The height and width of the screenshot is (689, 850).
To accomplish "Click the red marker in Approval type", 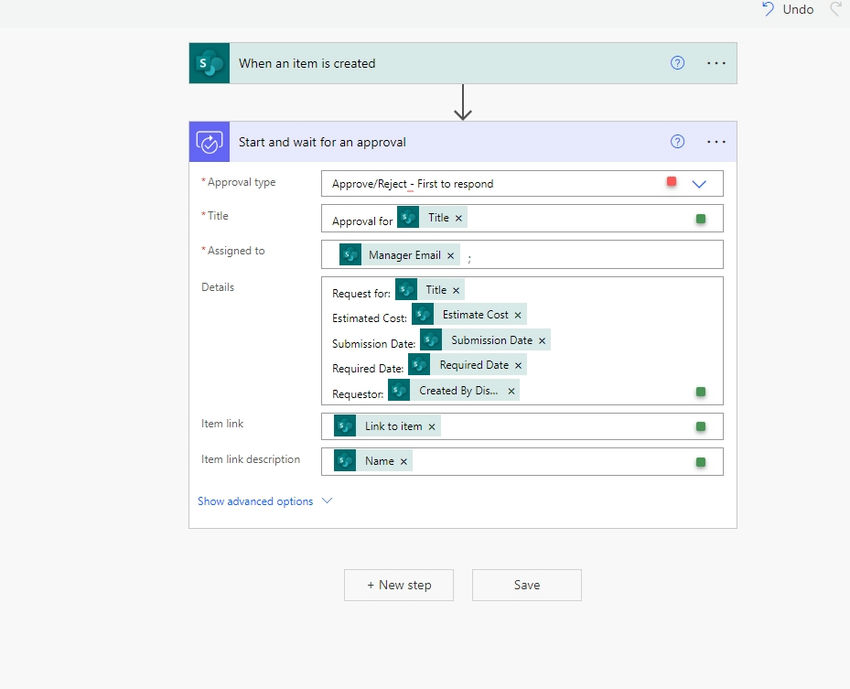I will [671, 181].
